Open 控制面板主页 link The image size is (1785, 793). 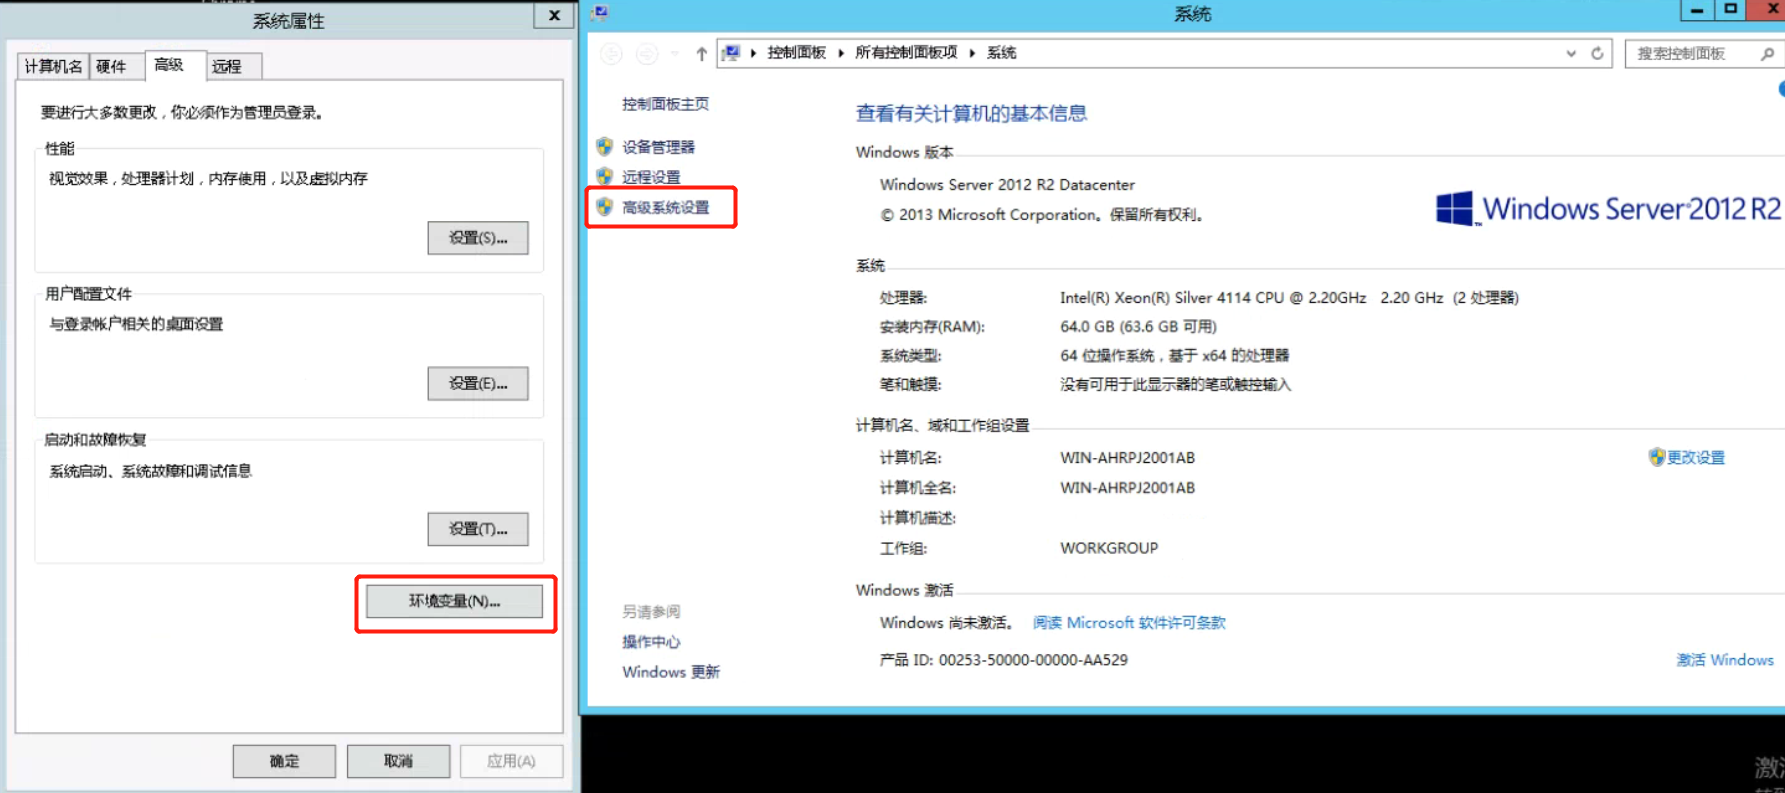pyautogui.click(x=665, y=104)
